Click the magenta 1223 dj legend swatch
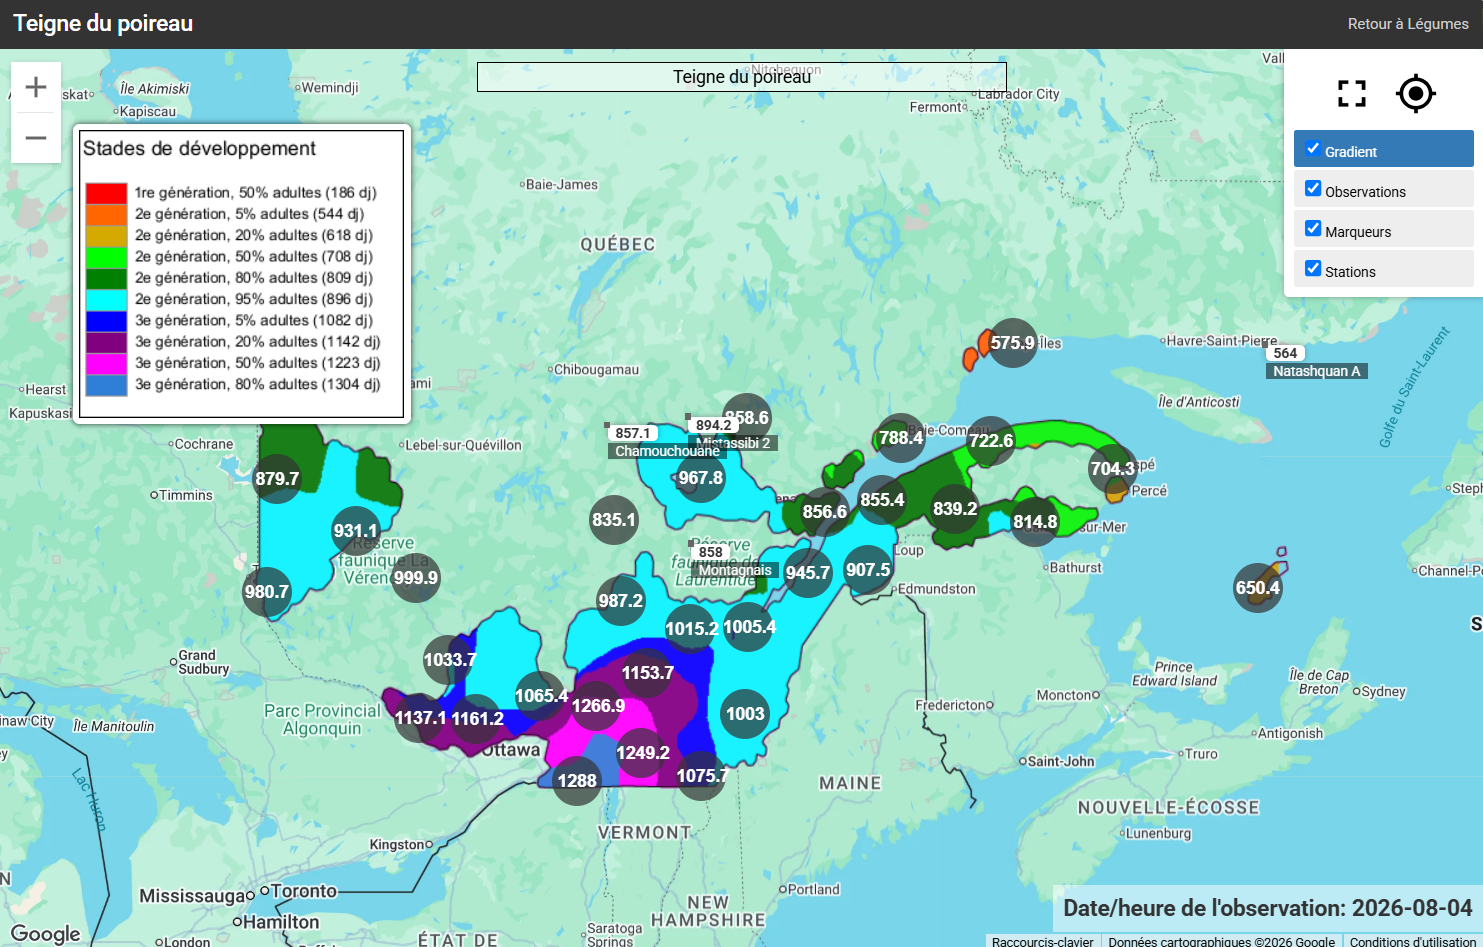This screenshot has height=947, width=1483. pyautogui.click(x=106, y=363)
